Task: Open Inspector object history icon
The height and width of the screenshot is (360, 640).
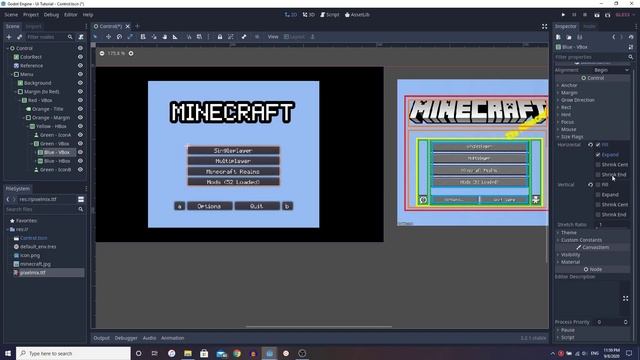Action: click(x=631, y=37)
